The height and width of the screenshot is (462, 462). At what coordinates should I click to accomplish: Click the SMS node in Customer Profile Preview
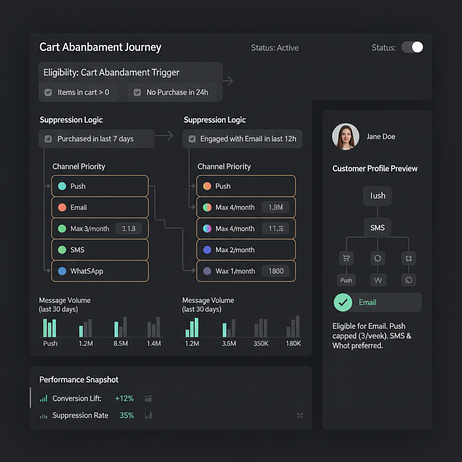tap(377, 228)
